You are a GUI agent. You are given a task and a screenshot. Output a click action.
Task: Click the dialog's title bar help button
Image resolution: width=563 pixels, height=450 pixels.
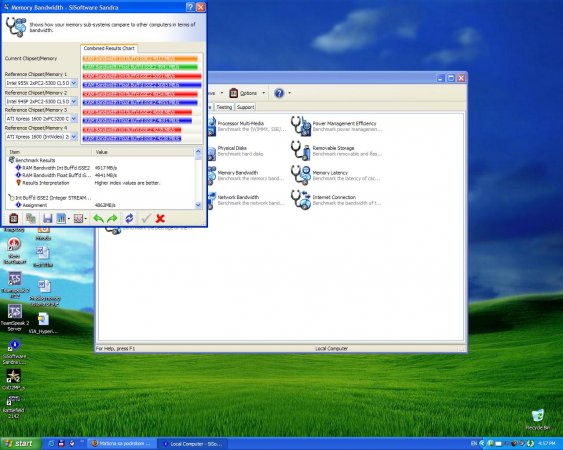(190, 7)
